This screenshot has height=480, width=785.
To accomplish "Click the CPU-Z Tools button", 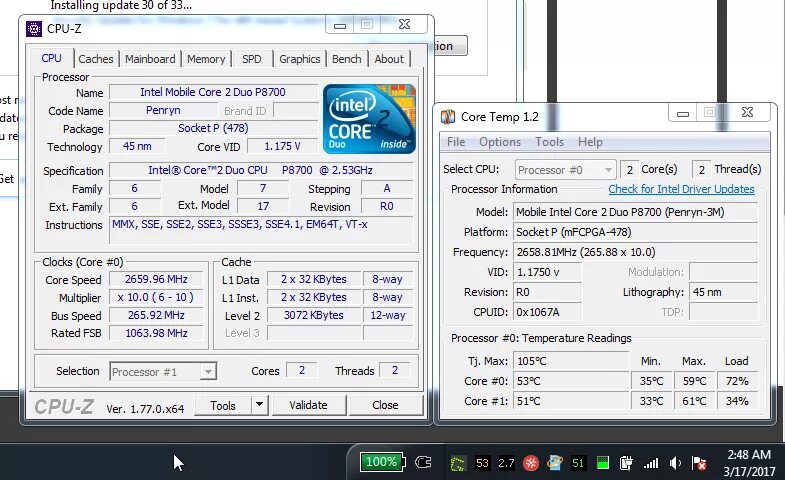I will click(223, 405).
